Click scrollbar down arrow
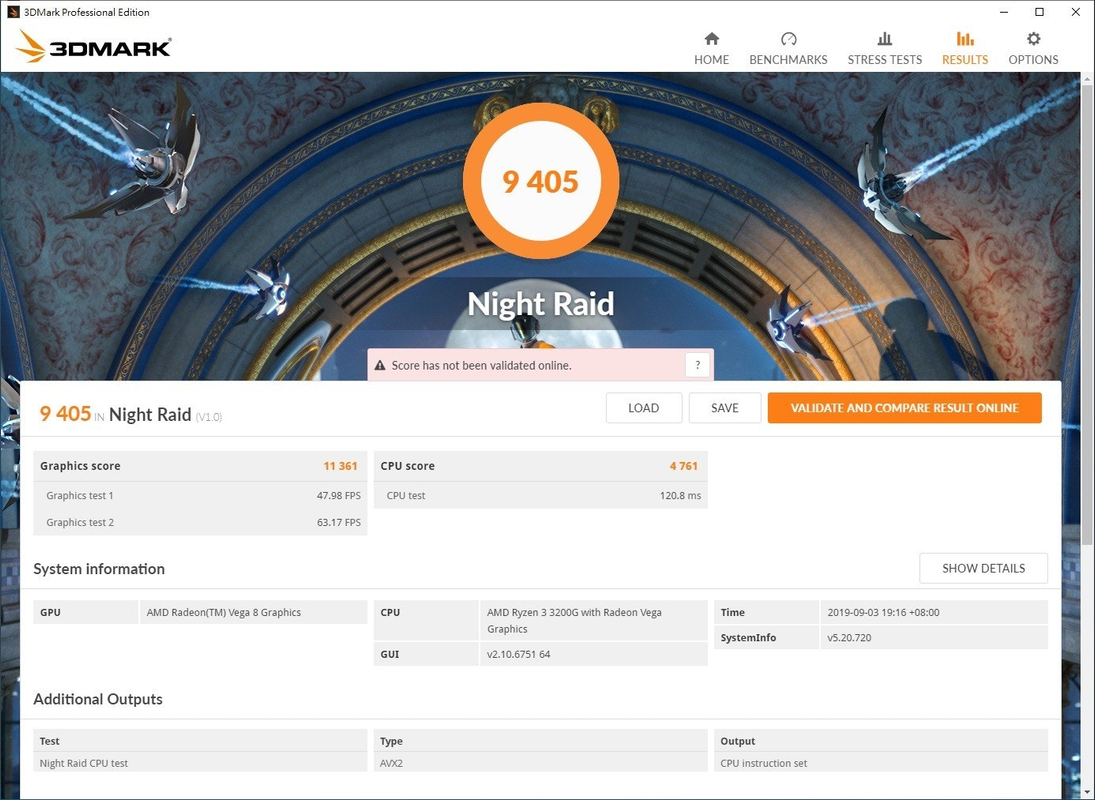Screen dimensions: 1095x800 point(1087,792)
